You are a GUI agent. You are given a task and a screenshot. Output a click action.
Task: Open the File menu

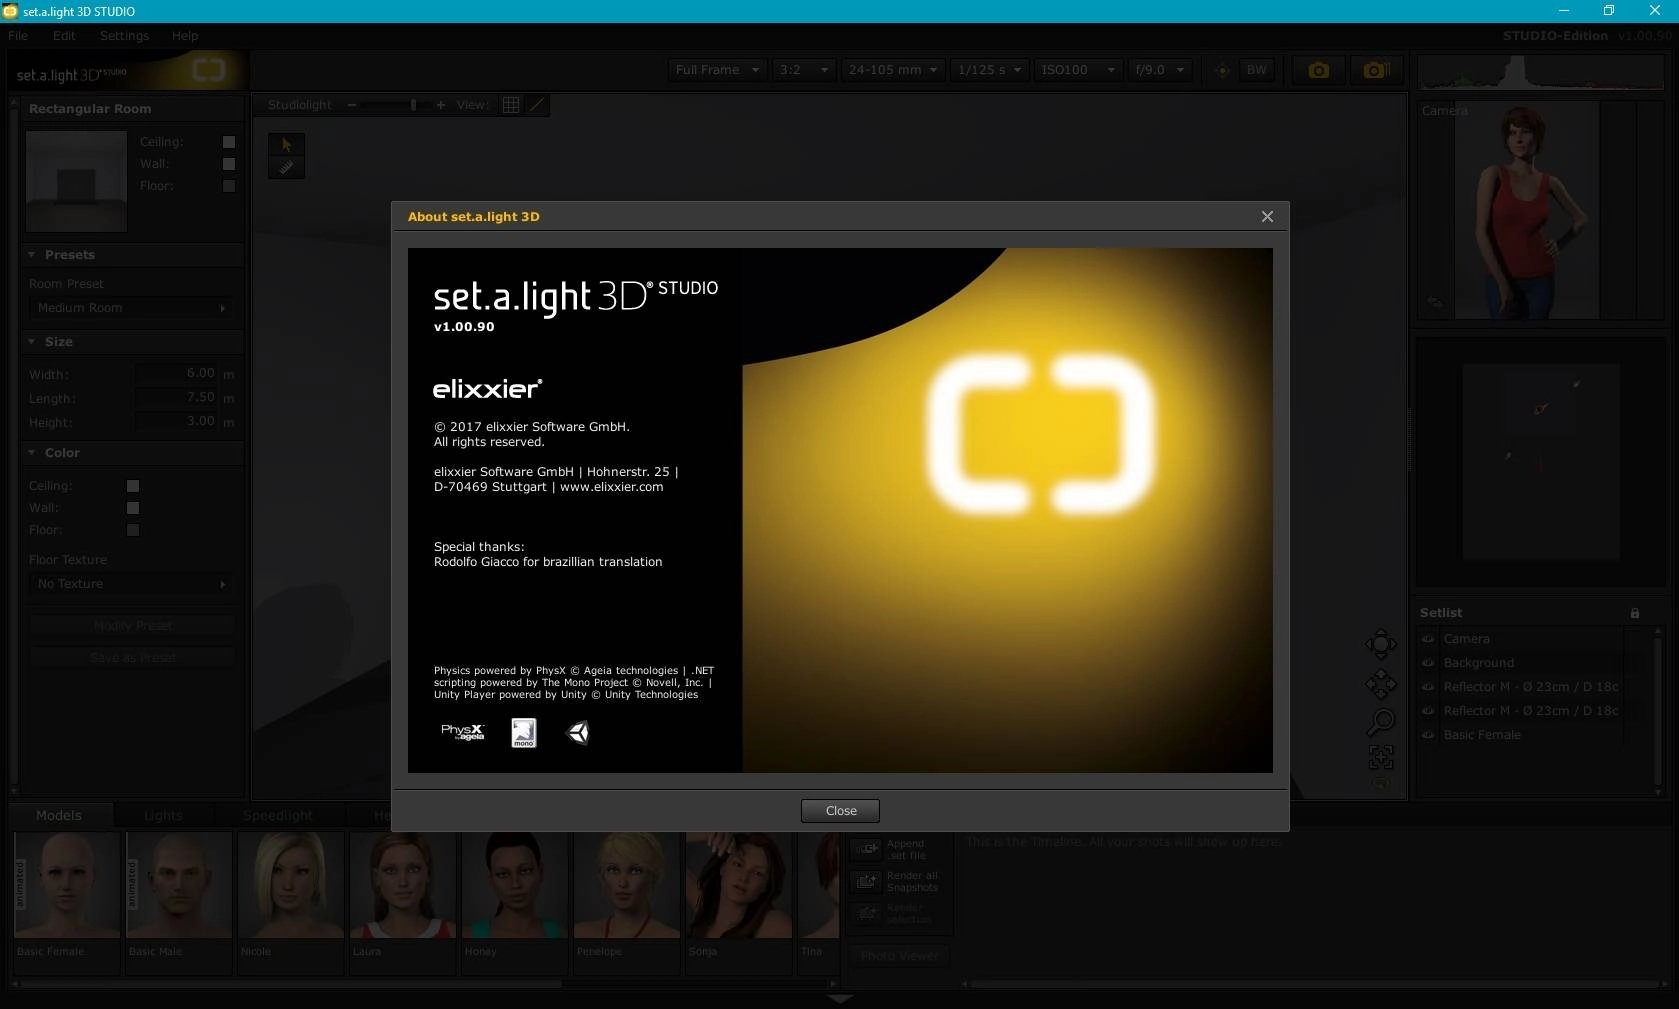(x=18, y=36)
